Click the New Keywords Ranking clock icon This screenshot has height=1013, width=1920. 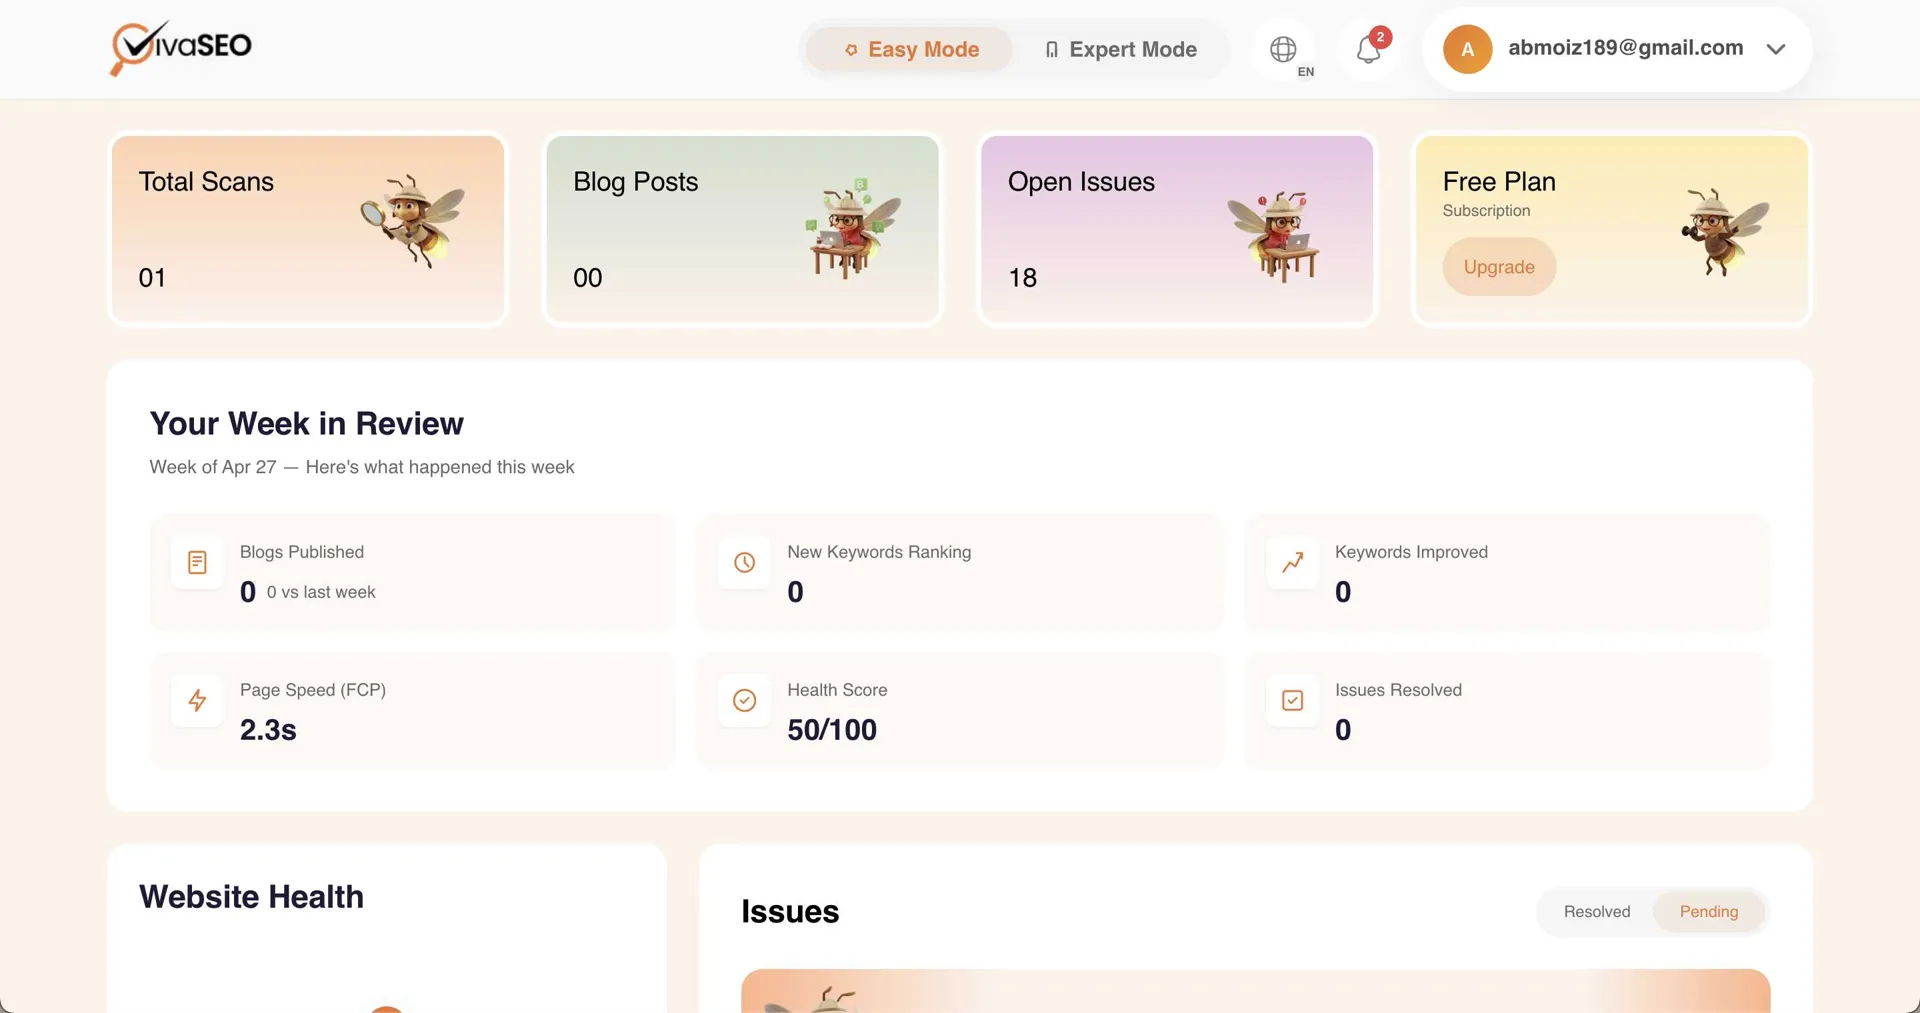click(744, 563)
